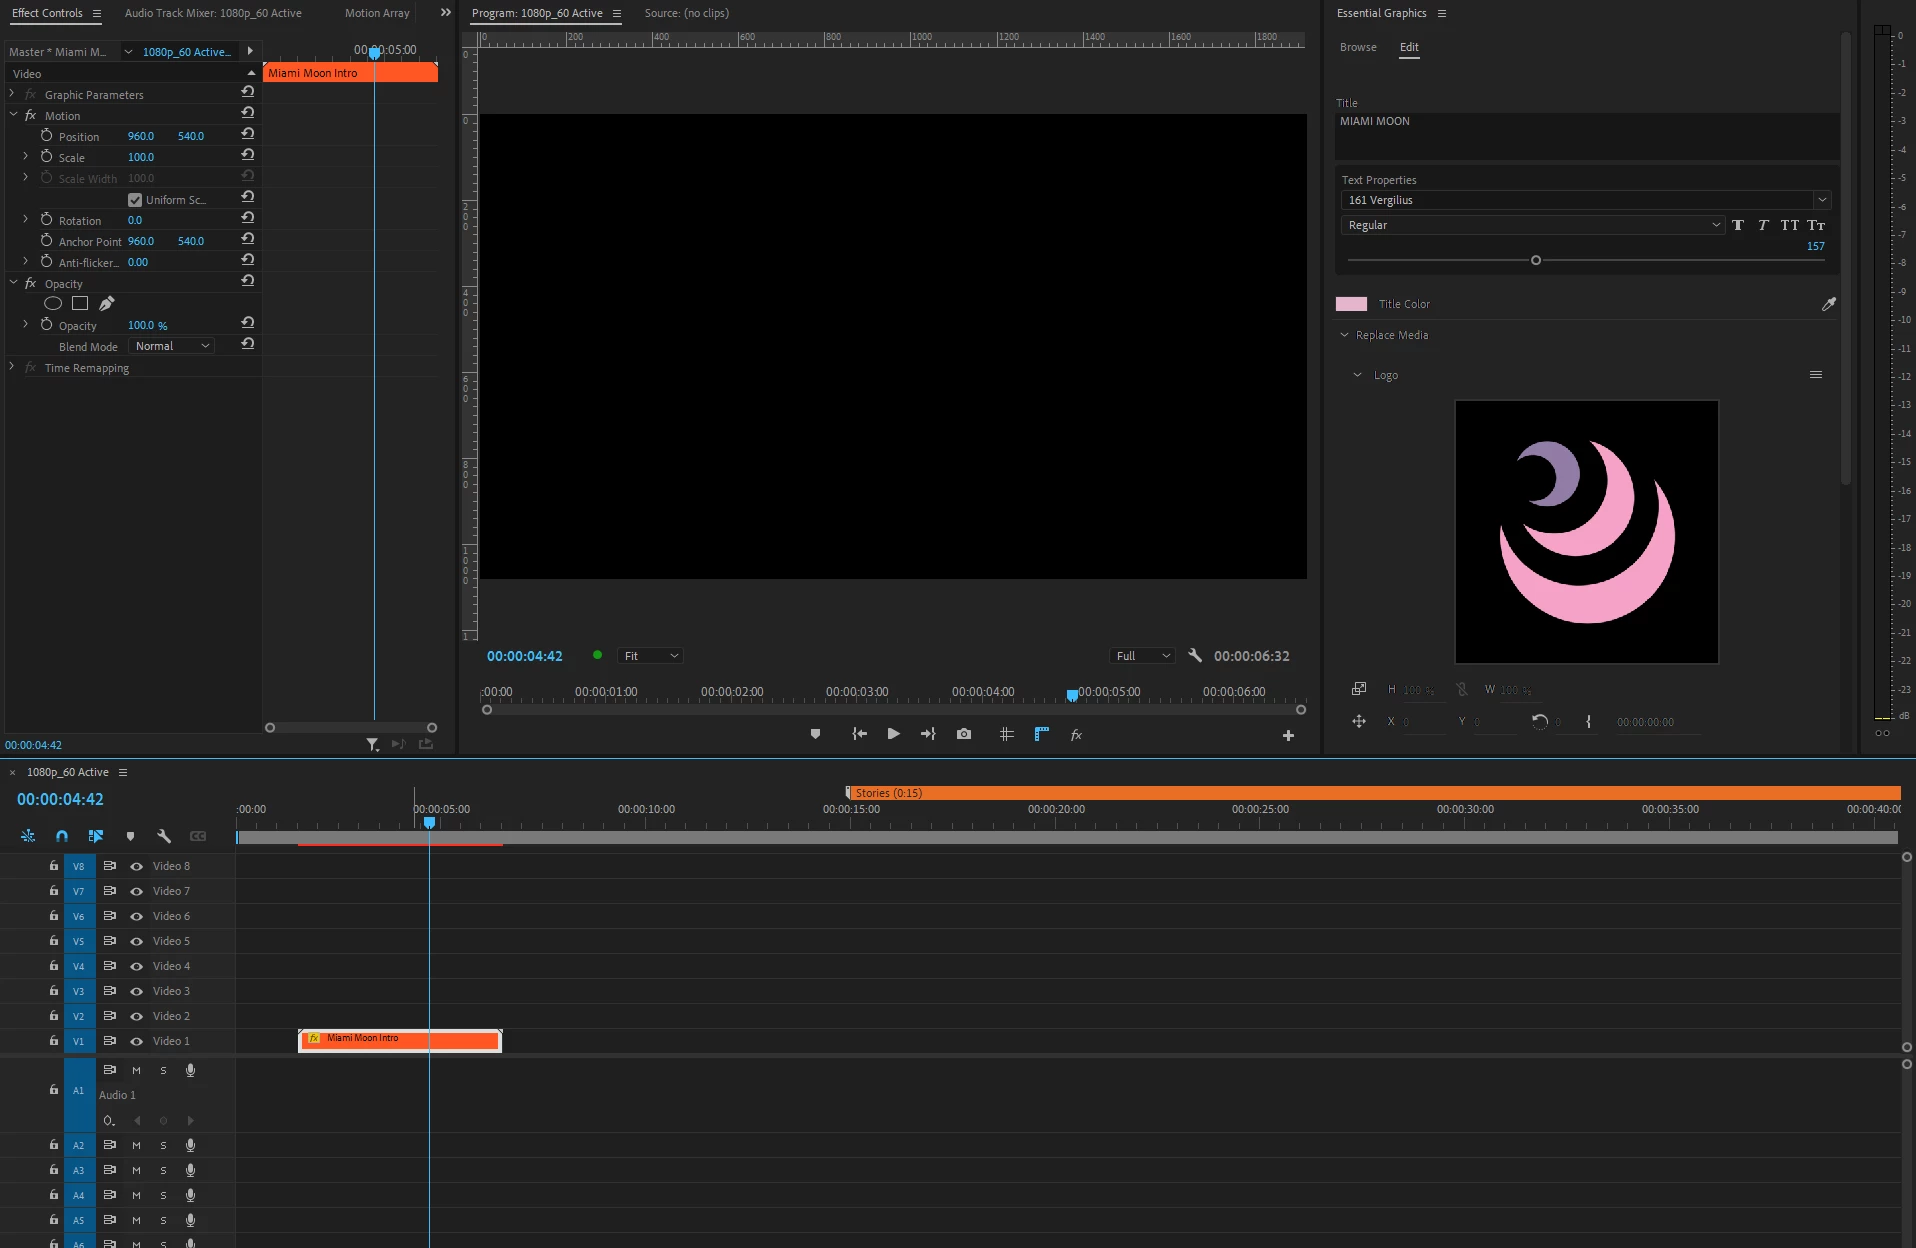This screenshot has height=1248, width=1916.
Task: Apply Faux Italic text style
Action: (1763, 225)
